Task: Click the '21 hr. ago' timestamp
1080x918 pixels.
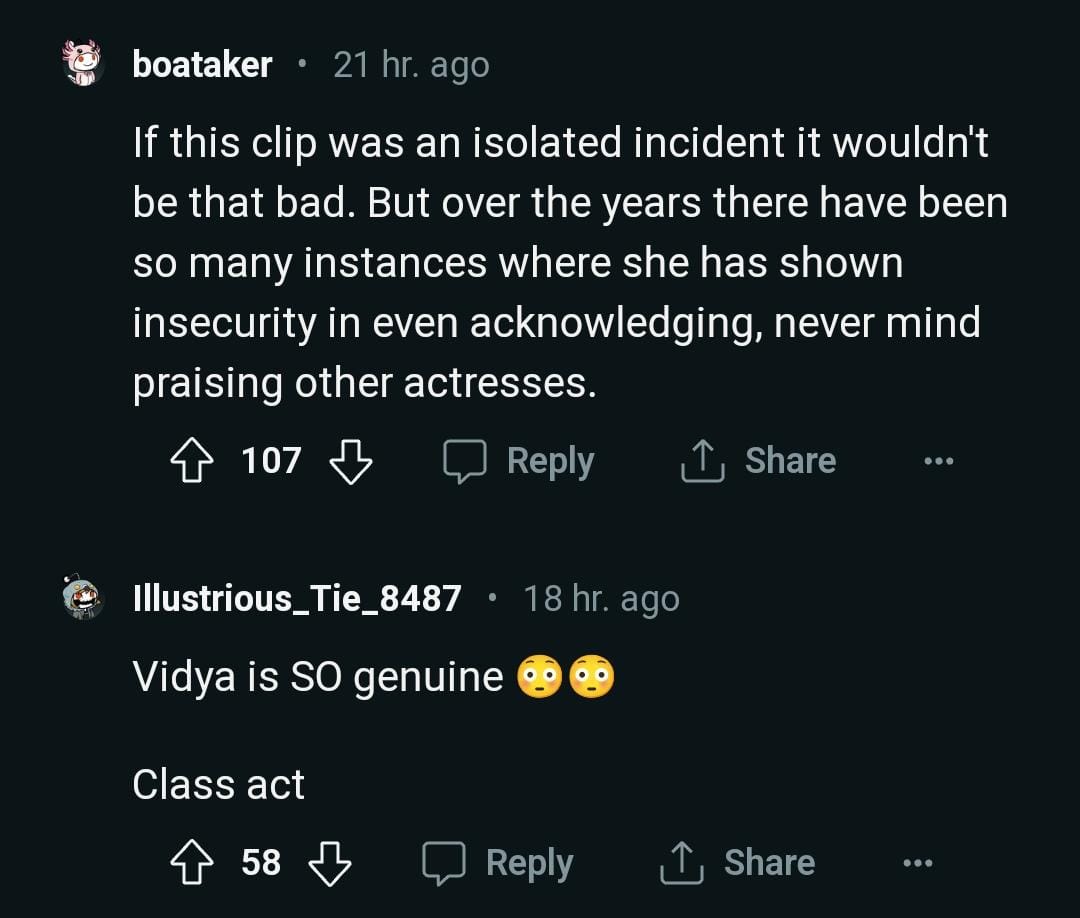Action: tap(411, 65)
